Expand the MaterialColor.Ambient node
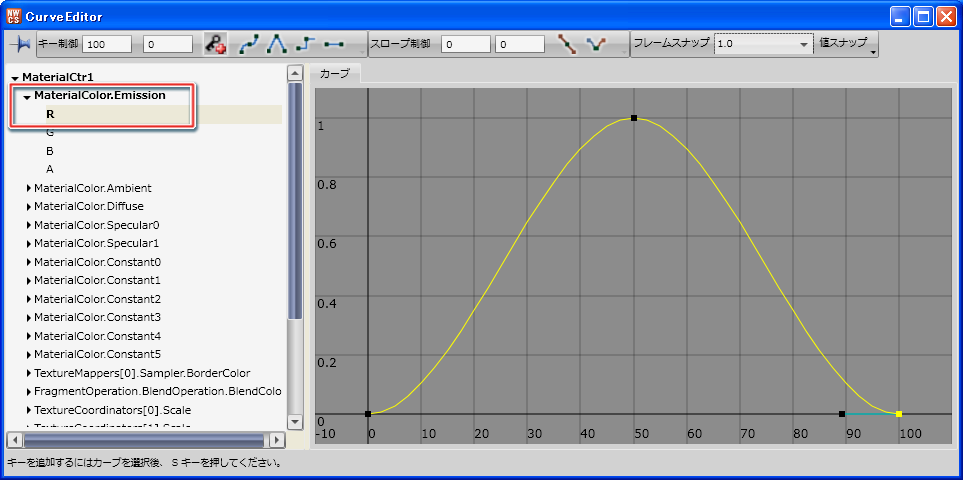Screen dimensions: 963x480 [27, 188]
